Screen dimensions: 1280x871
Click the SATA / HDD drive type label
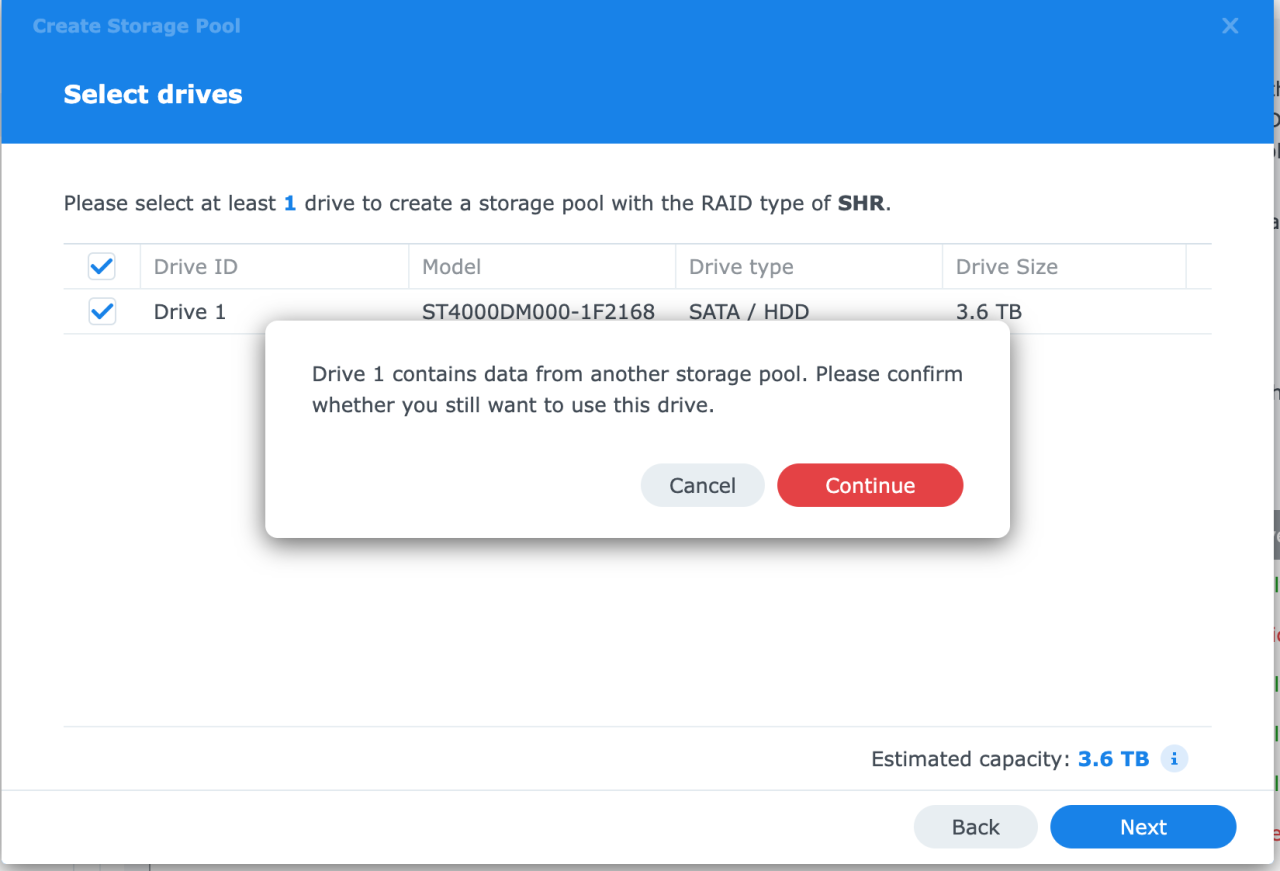(x=748, y=311)
